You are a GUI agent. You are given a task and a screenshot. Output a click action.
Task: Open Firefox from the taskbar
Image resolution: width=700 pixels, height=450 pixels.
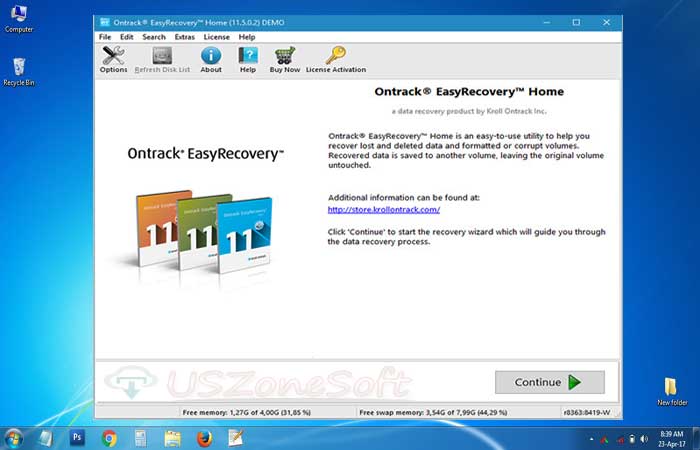(x=204, y=438)
